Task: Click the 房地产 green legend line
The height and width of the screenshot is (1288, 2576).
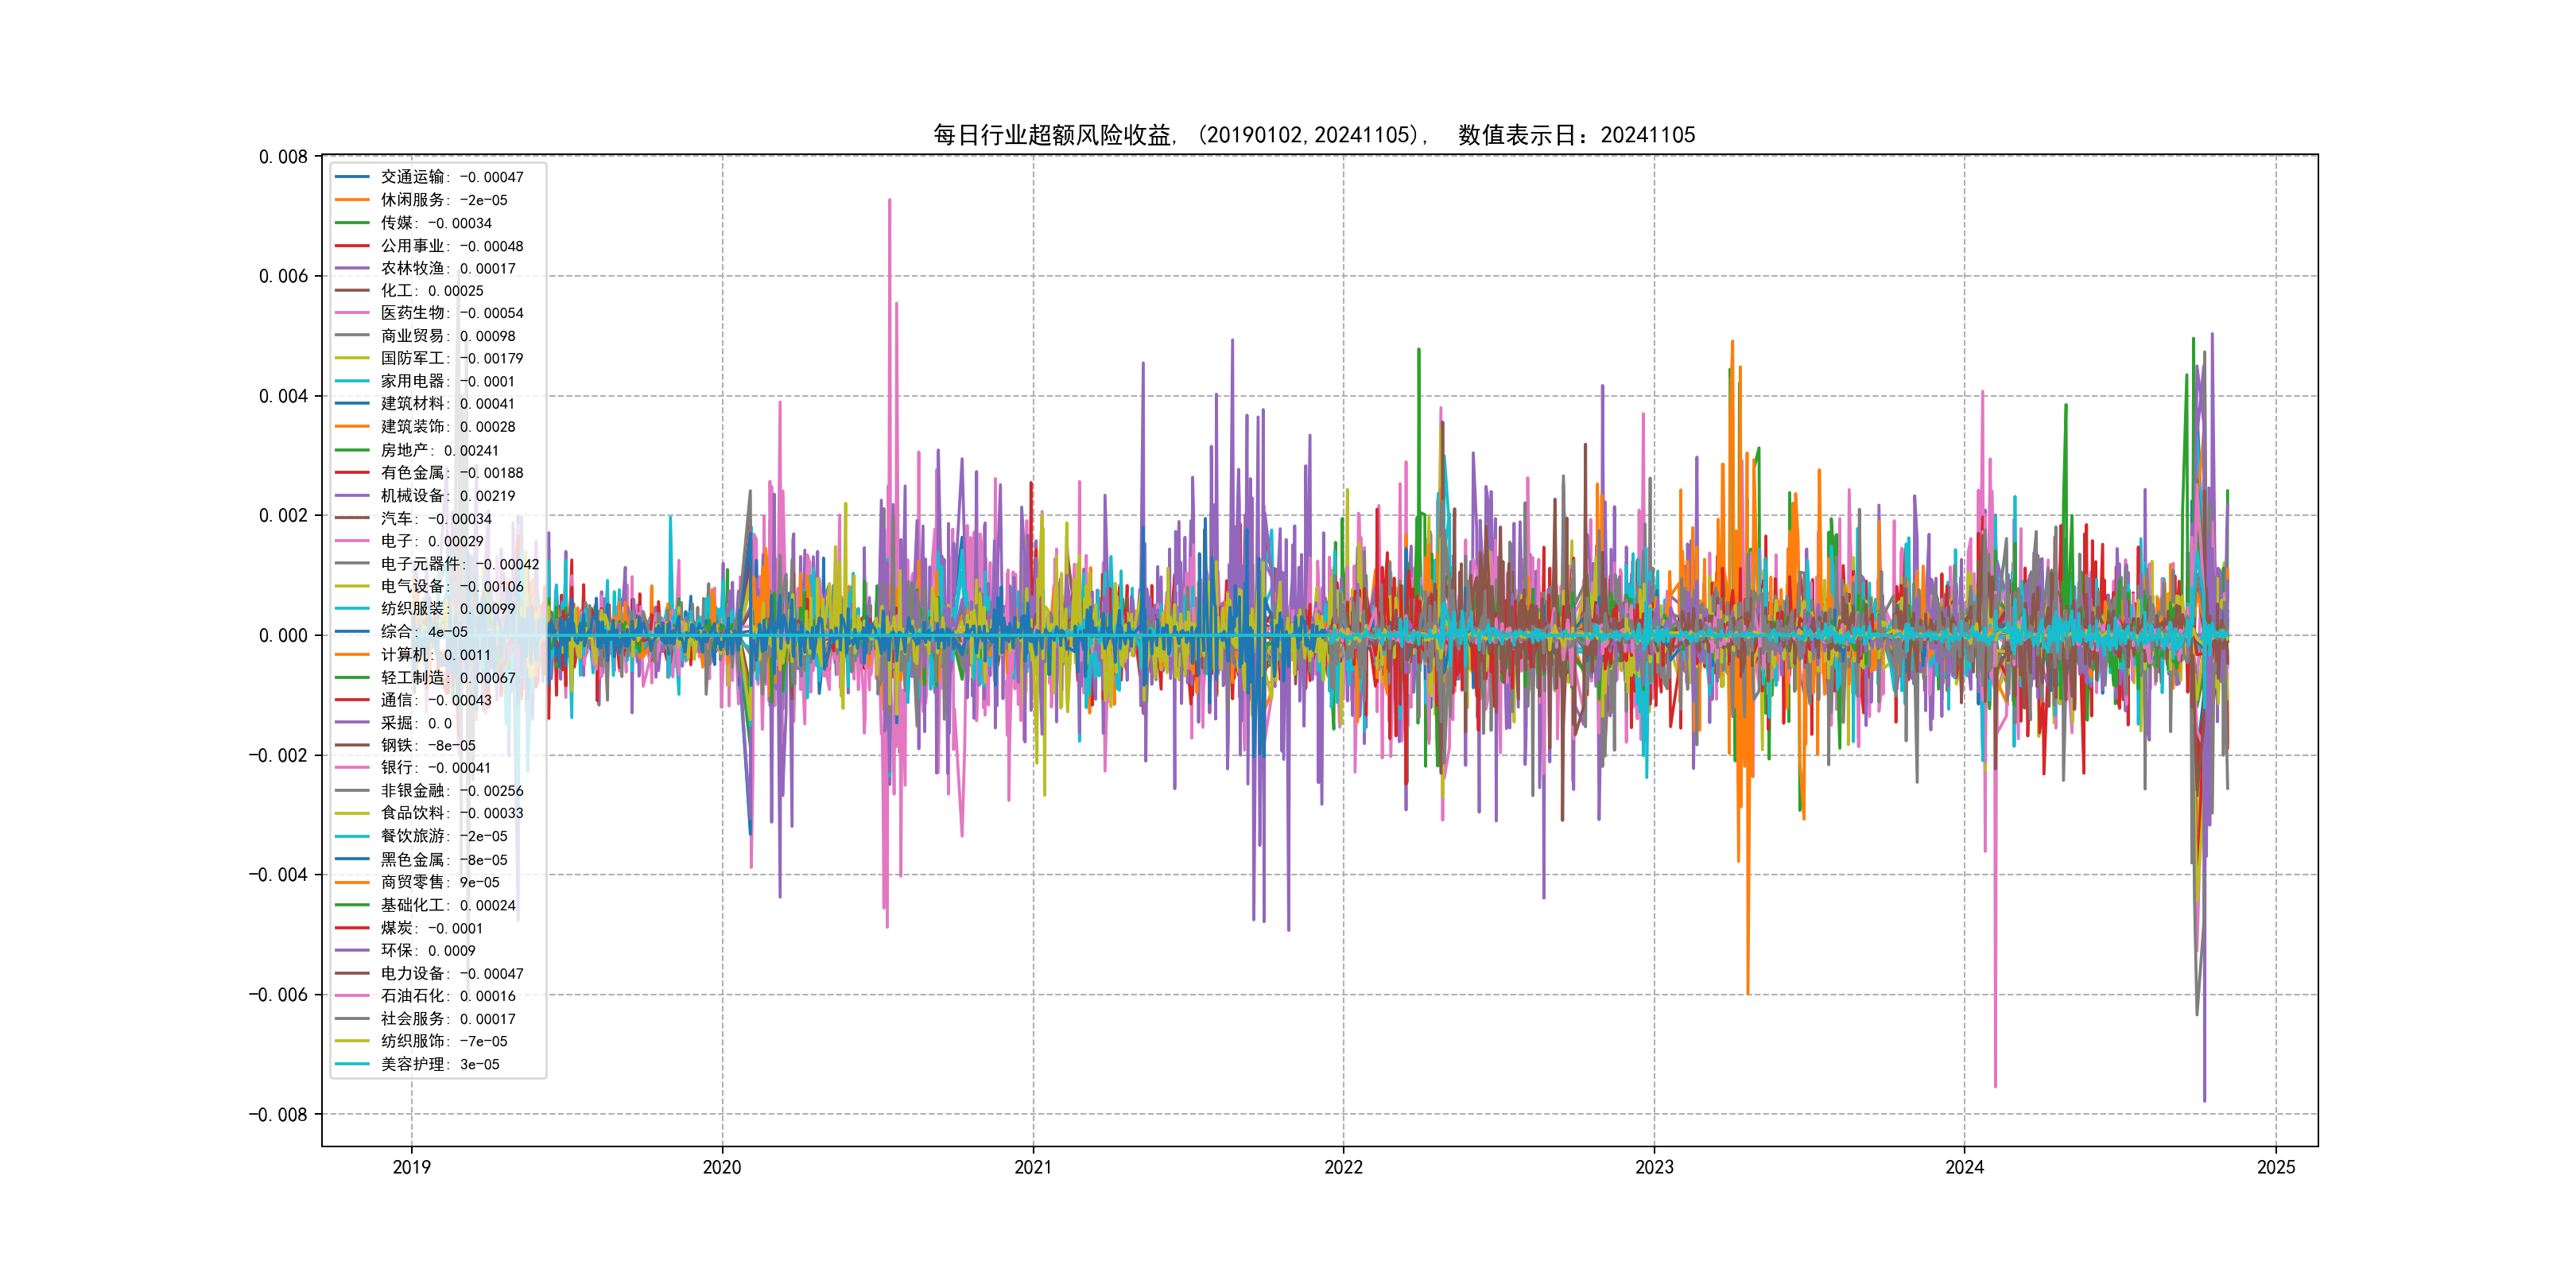Action: click(352, 450)
